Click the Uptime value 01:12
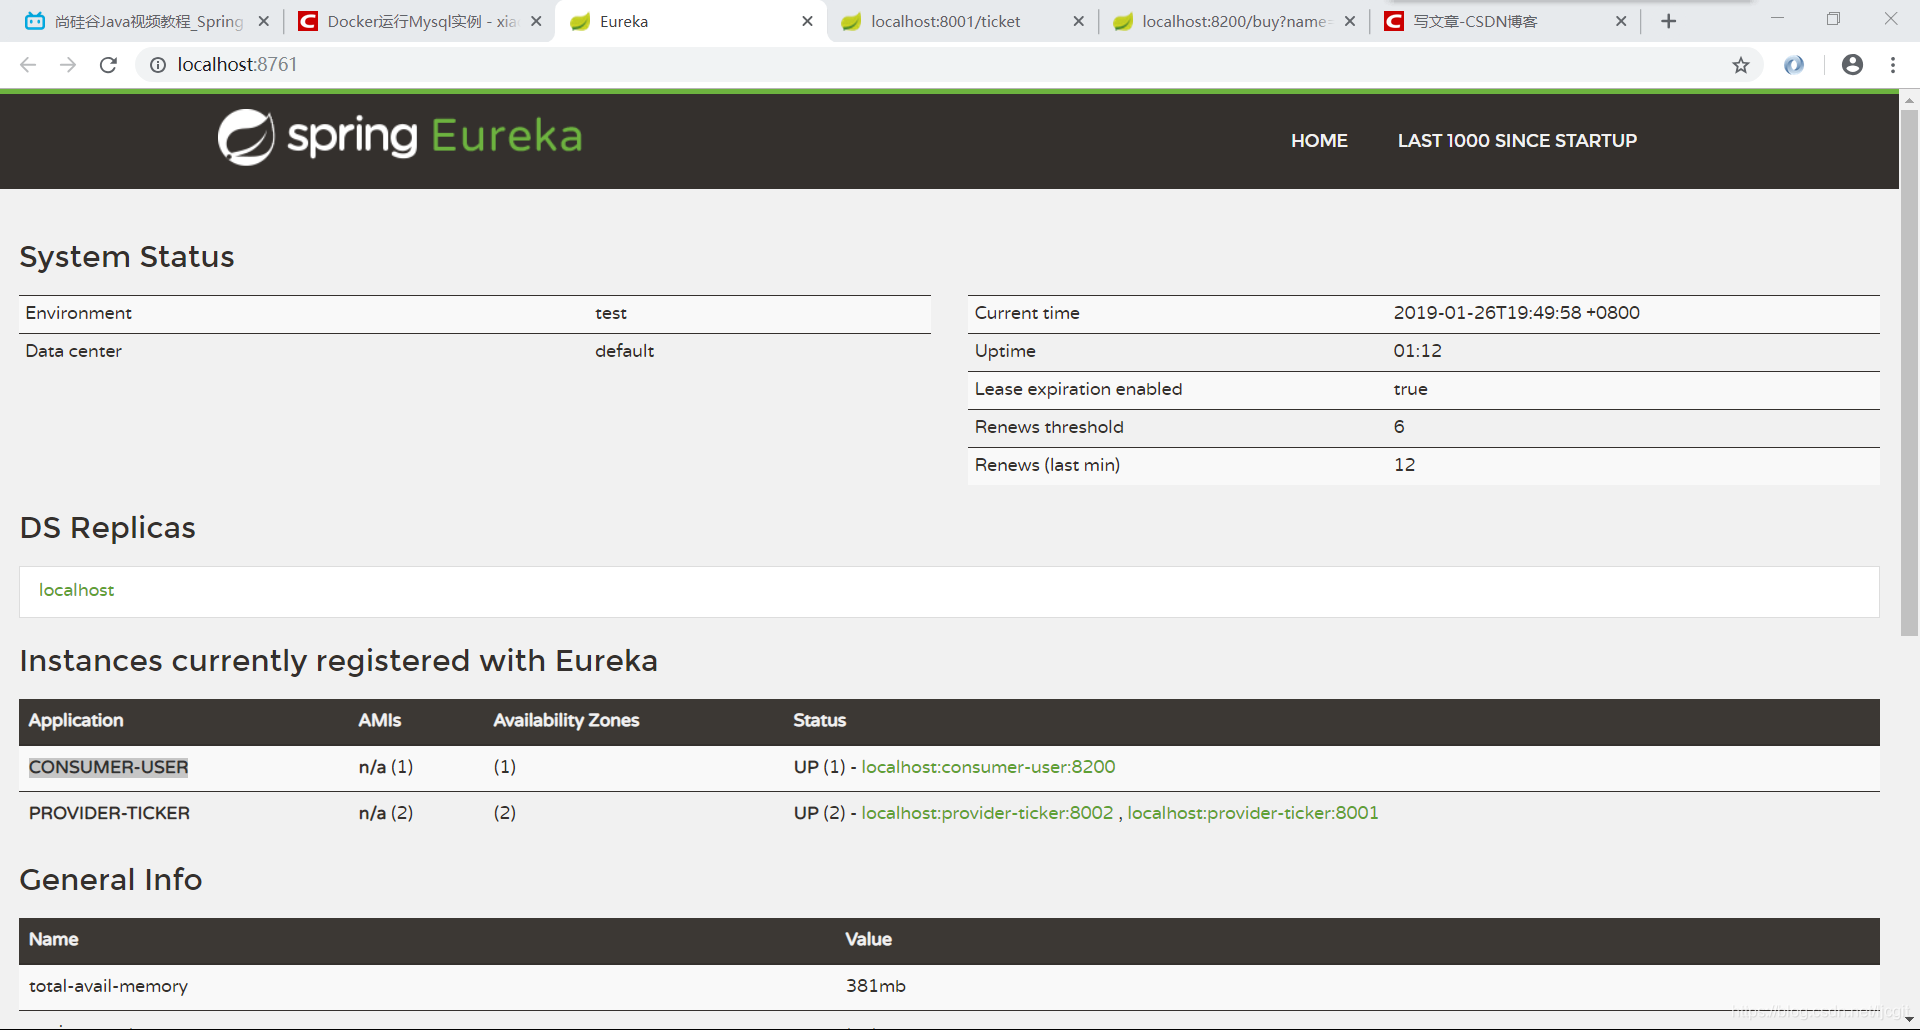 pyautogui.click(x=1417, y=351)
